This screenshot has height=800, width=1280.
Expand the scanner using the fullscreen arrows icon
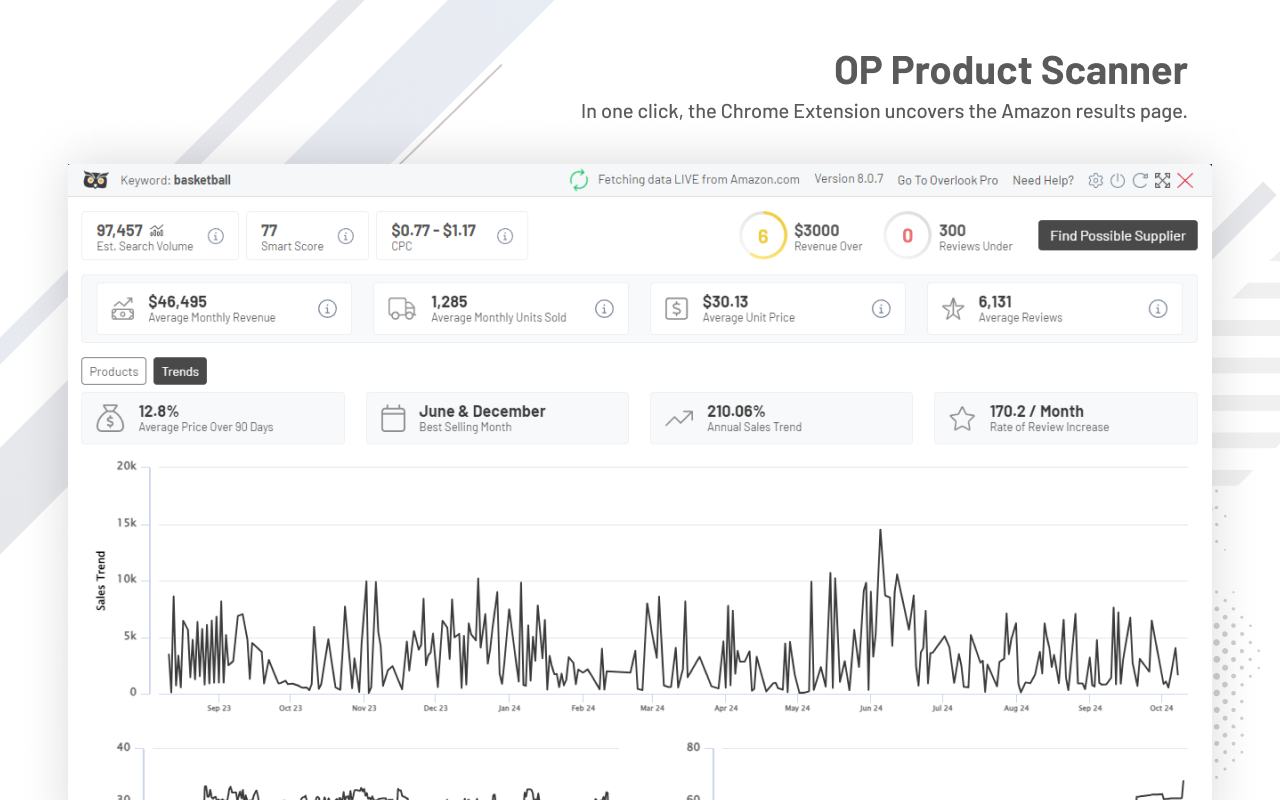click(1162, 180)
